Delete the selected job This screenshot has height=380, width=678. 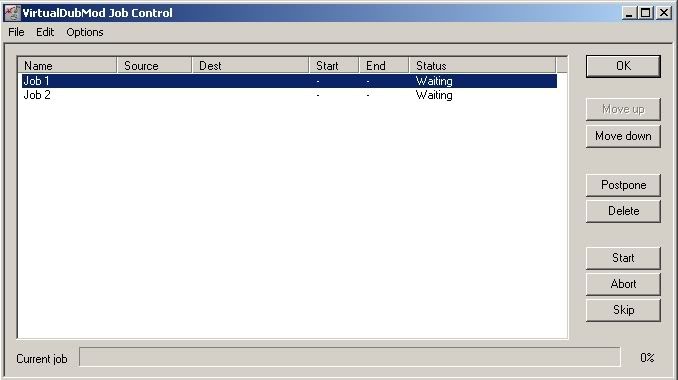coord(623,211)
